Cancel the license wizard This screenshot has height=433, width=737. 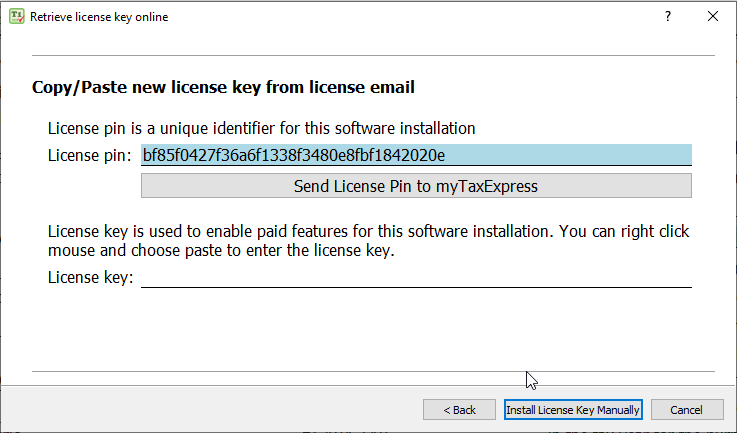pyautogui.click(x=686, y=410)
